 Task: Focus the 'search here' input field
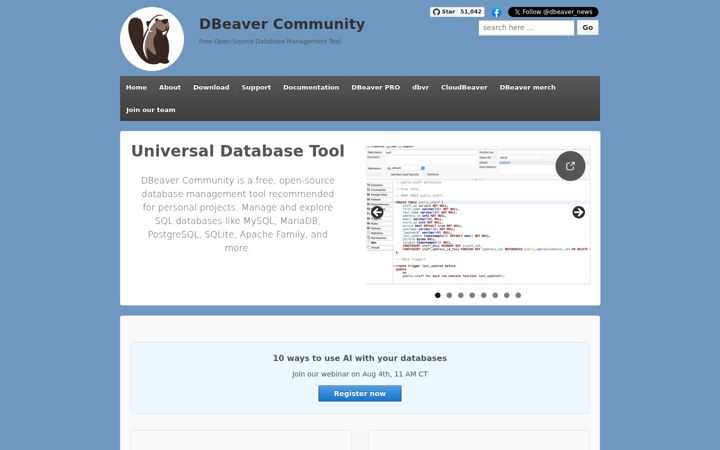tap(526, 28)
